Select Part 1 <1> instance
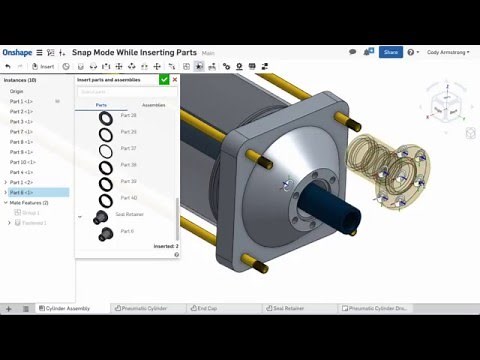 21,101
